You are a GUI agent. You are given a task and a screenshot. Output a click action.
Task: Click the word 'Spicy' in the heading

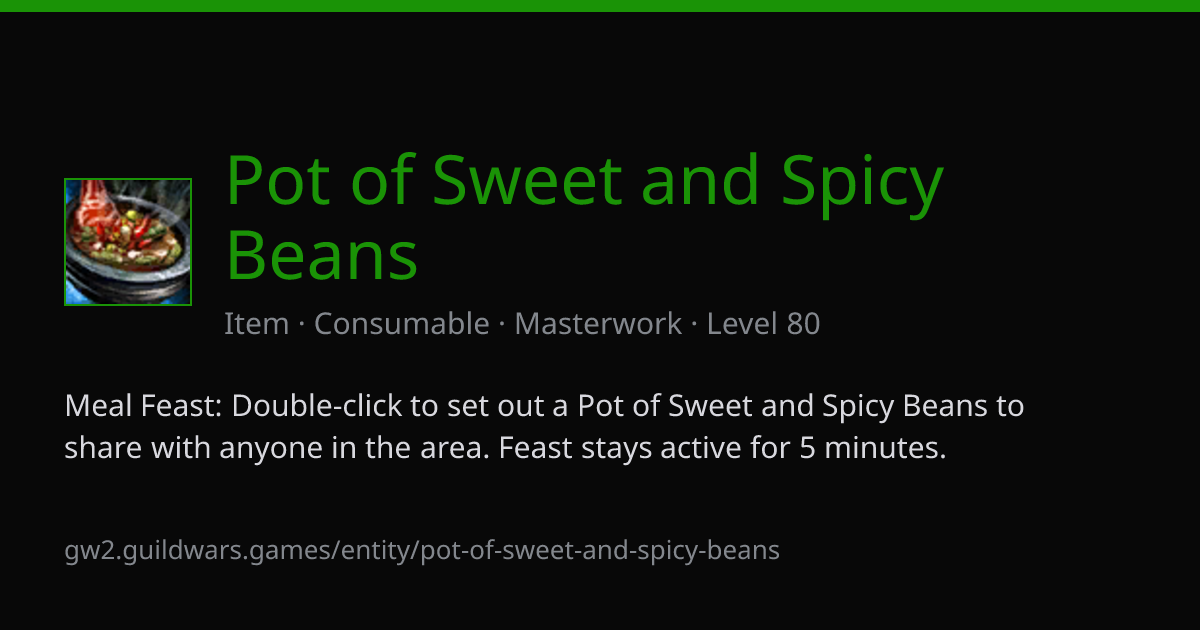[x=860, y=182]
